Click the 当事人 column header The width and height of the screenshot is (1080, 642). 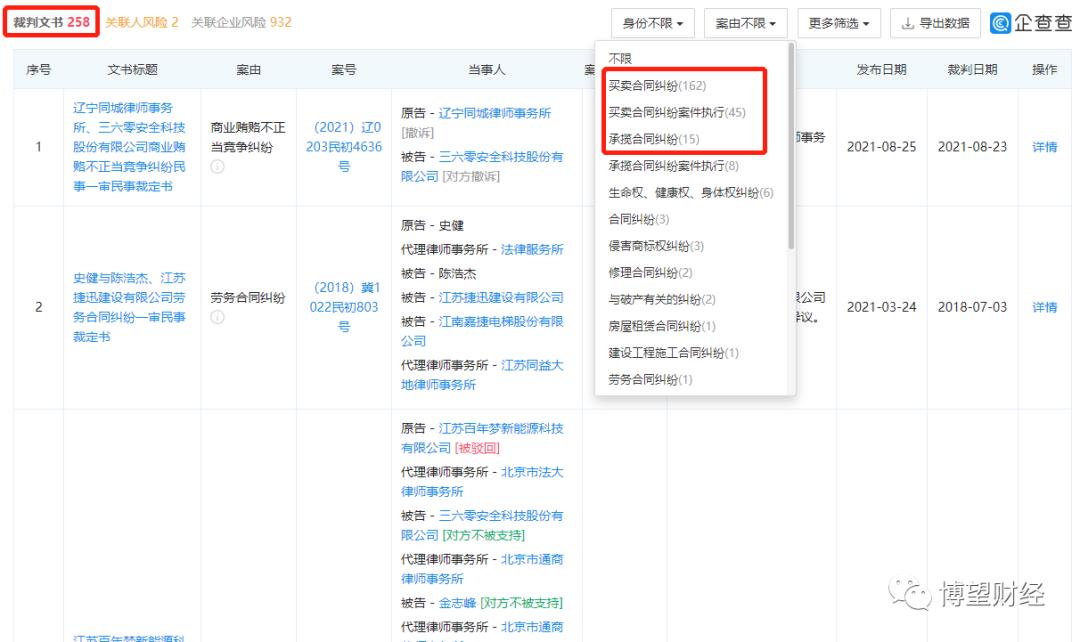487,70
